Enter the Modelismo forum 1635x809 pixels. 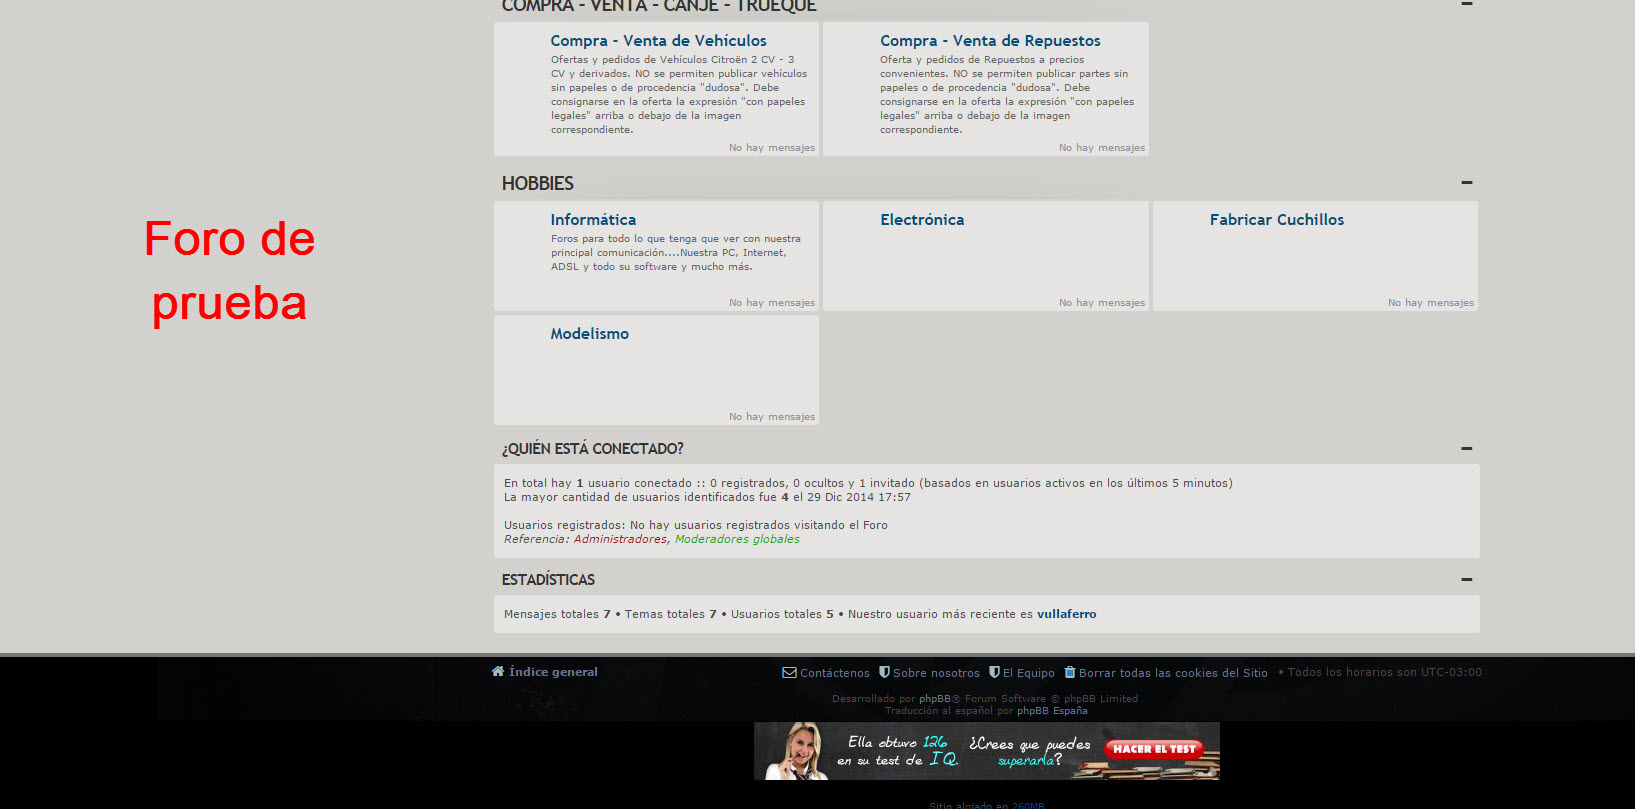(589, 334)
